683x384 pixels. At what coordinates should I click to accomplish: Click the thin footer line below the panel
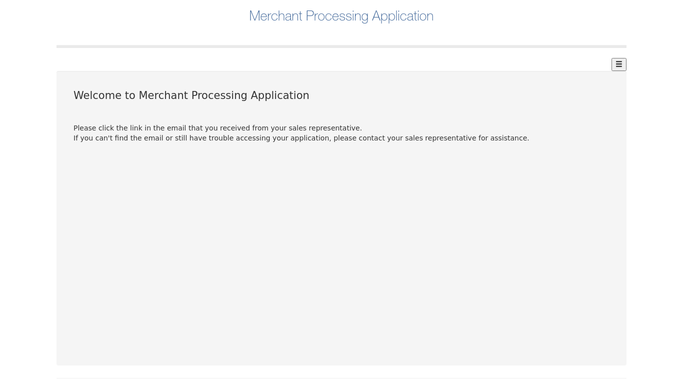coord(342,378)
